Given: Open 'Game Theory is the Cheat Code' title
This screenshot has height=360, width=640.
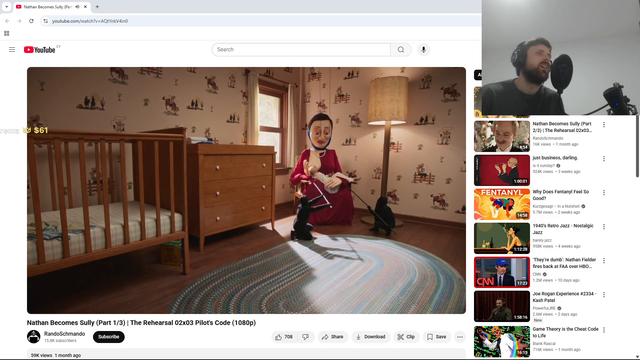Looking at the screenshot, I should pos(565,332).
